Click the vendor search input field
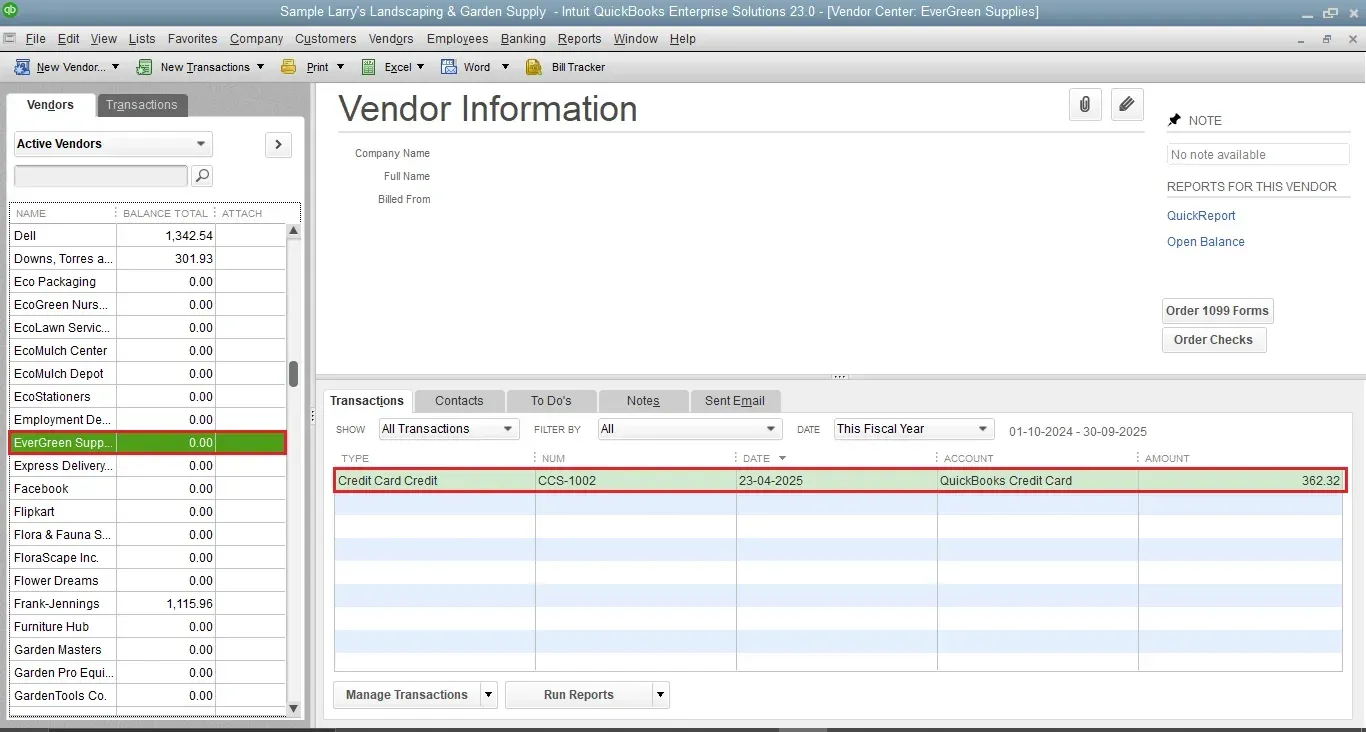 100,176
